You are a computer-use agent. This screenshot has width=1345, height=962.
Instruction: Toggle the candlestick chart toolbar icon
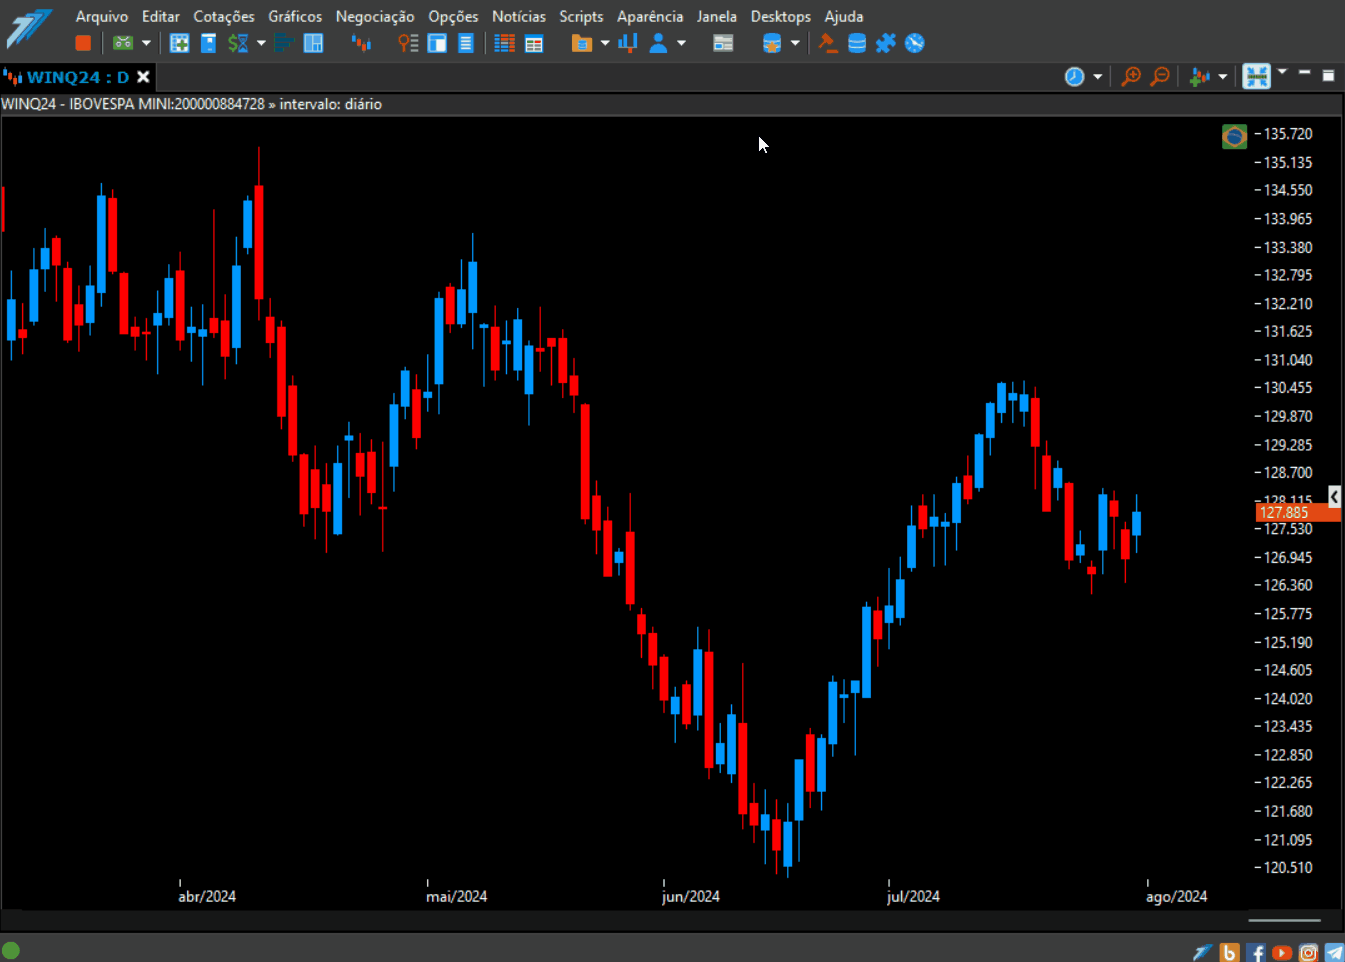361,43
